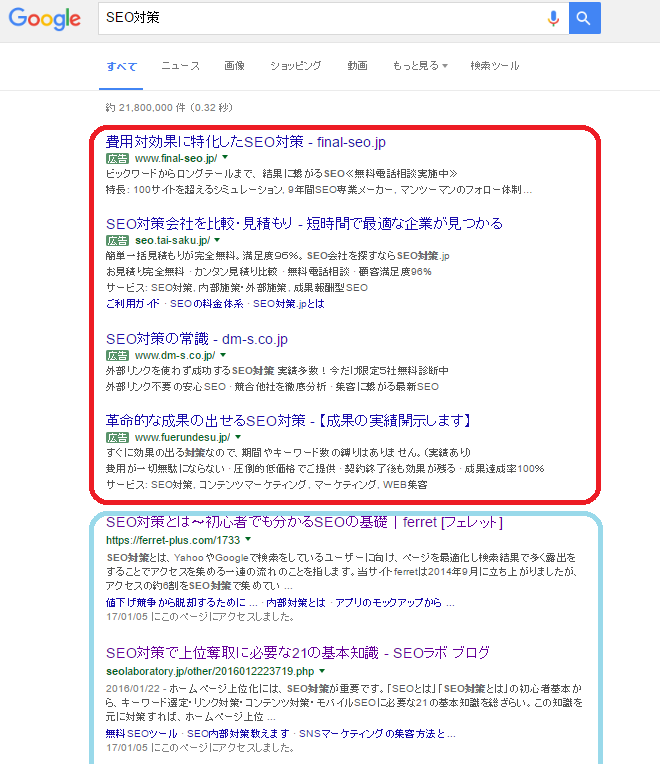This screenshot has width=660, height=764.
Task: Expand the もっと見る dropdown menu
Action: tap(420, 66)
